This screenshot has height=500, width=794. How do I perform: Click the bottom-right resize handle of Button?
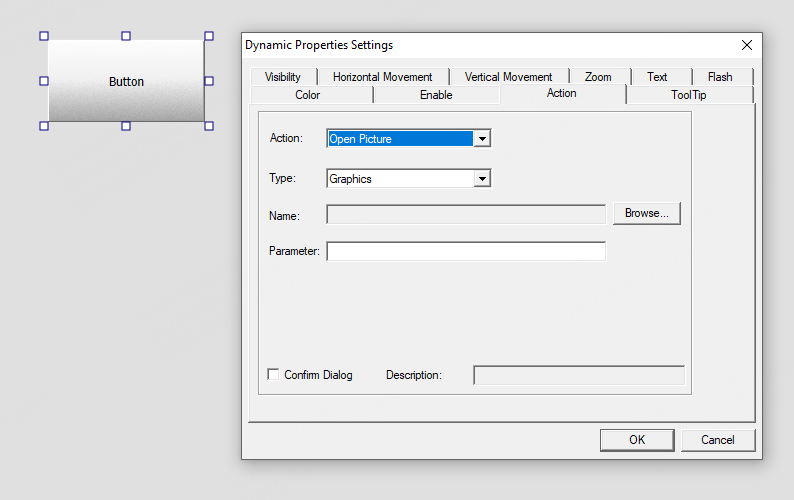tap(209, 126)
